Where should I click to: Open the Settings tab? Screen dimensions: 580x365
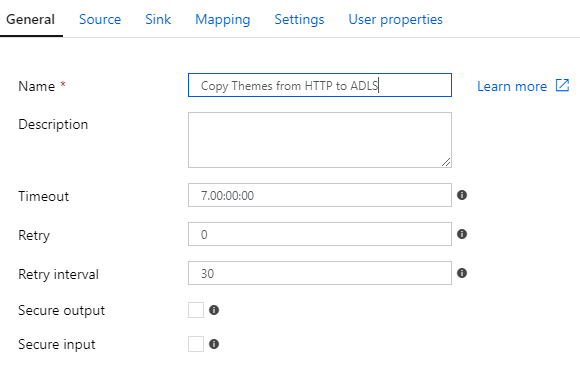coord(299,19)
